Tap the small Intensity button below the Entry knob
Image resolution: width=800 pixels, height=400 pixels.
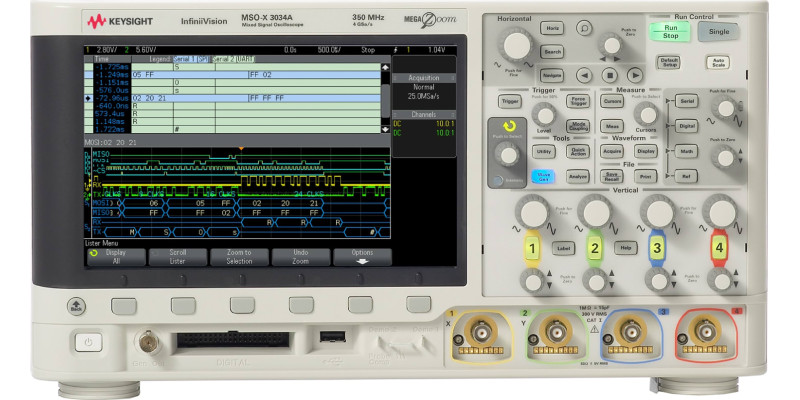497,181
